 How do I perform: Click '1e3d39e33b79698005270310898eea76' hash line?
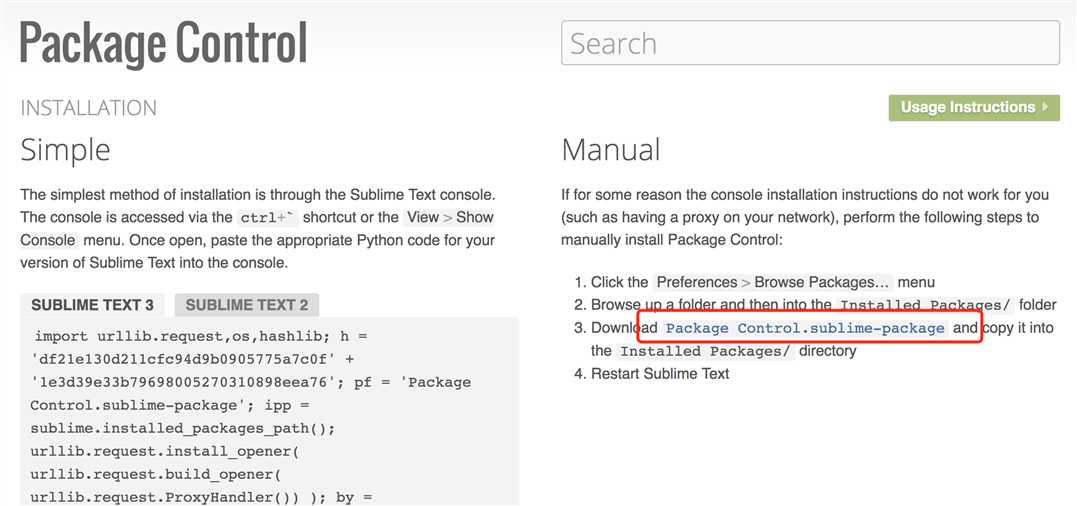tap(251, 382)
